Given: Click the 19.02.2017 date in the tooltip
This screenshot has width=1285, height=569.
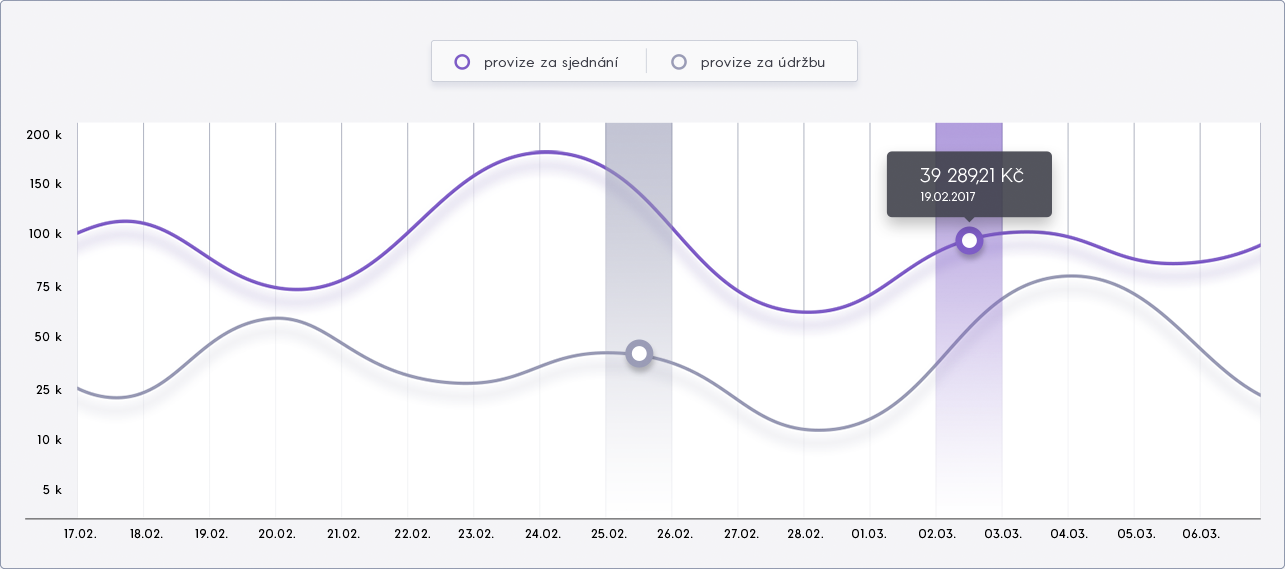Looking at the screenshot, I should tap(948, 197).
